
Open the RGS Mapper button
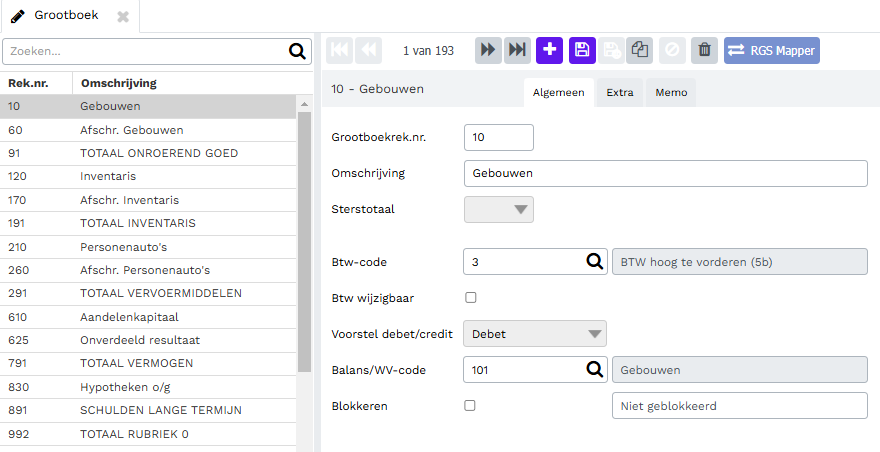[772, 51]
